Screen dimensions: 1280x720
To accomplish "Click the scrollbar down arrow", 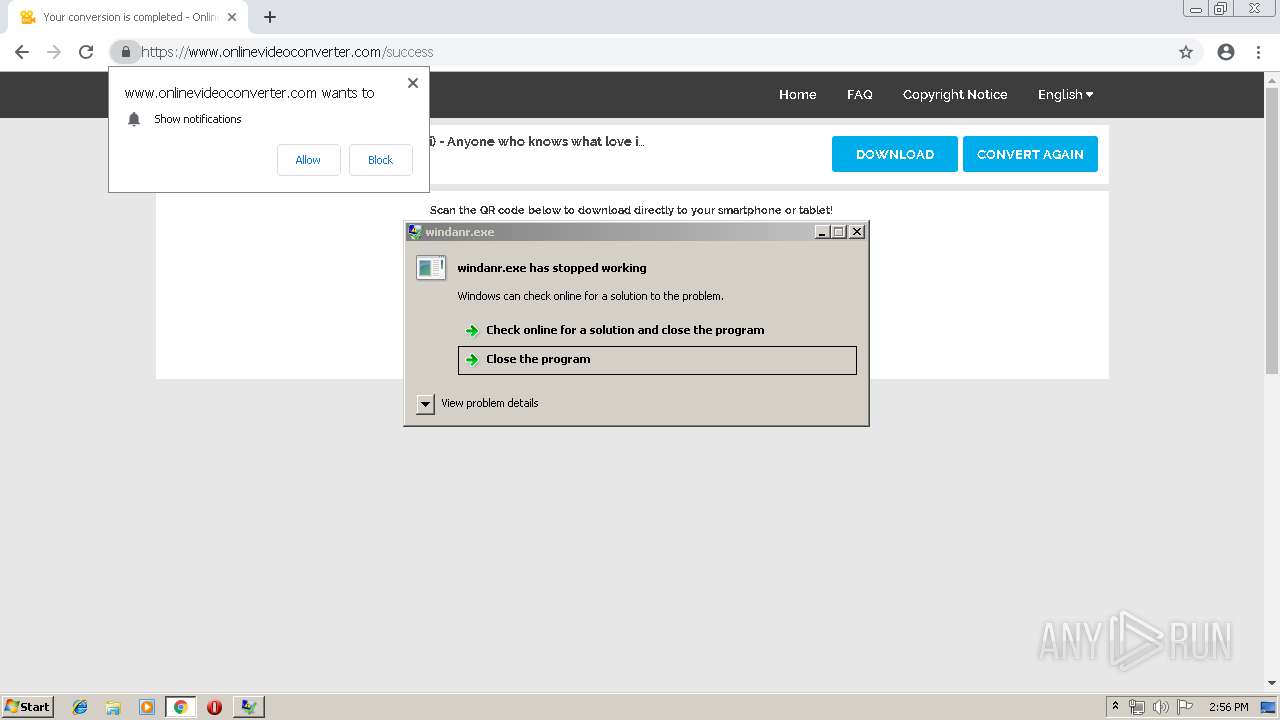I will click(1272, 683).
